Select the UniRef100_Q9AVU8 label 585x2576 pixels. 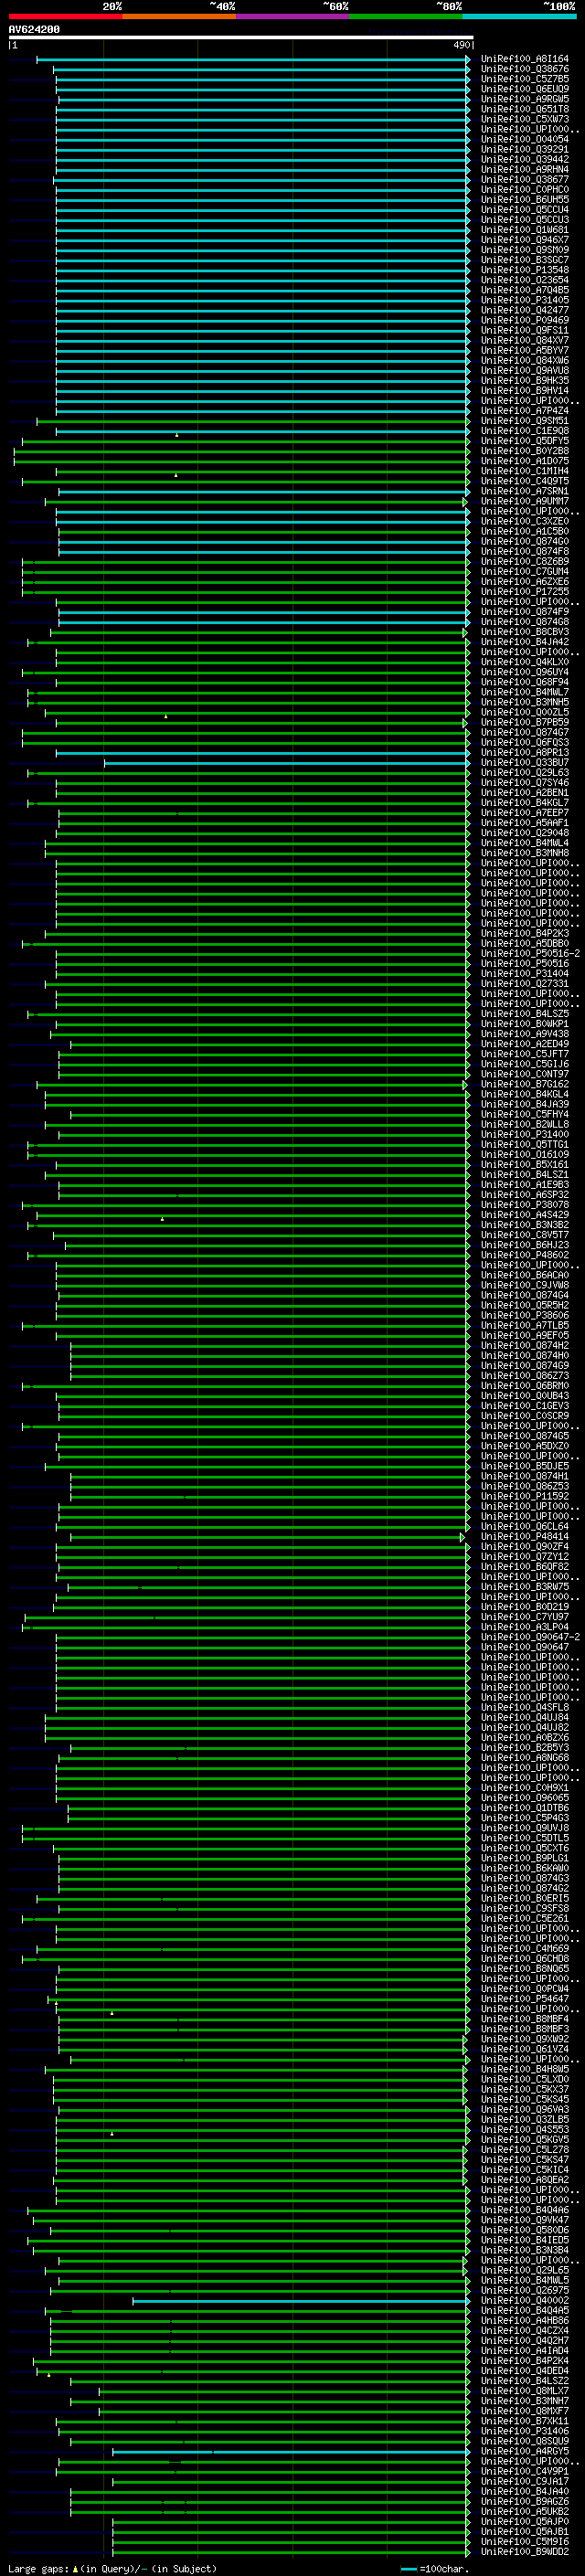tap(525, 371)
